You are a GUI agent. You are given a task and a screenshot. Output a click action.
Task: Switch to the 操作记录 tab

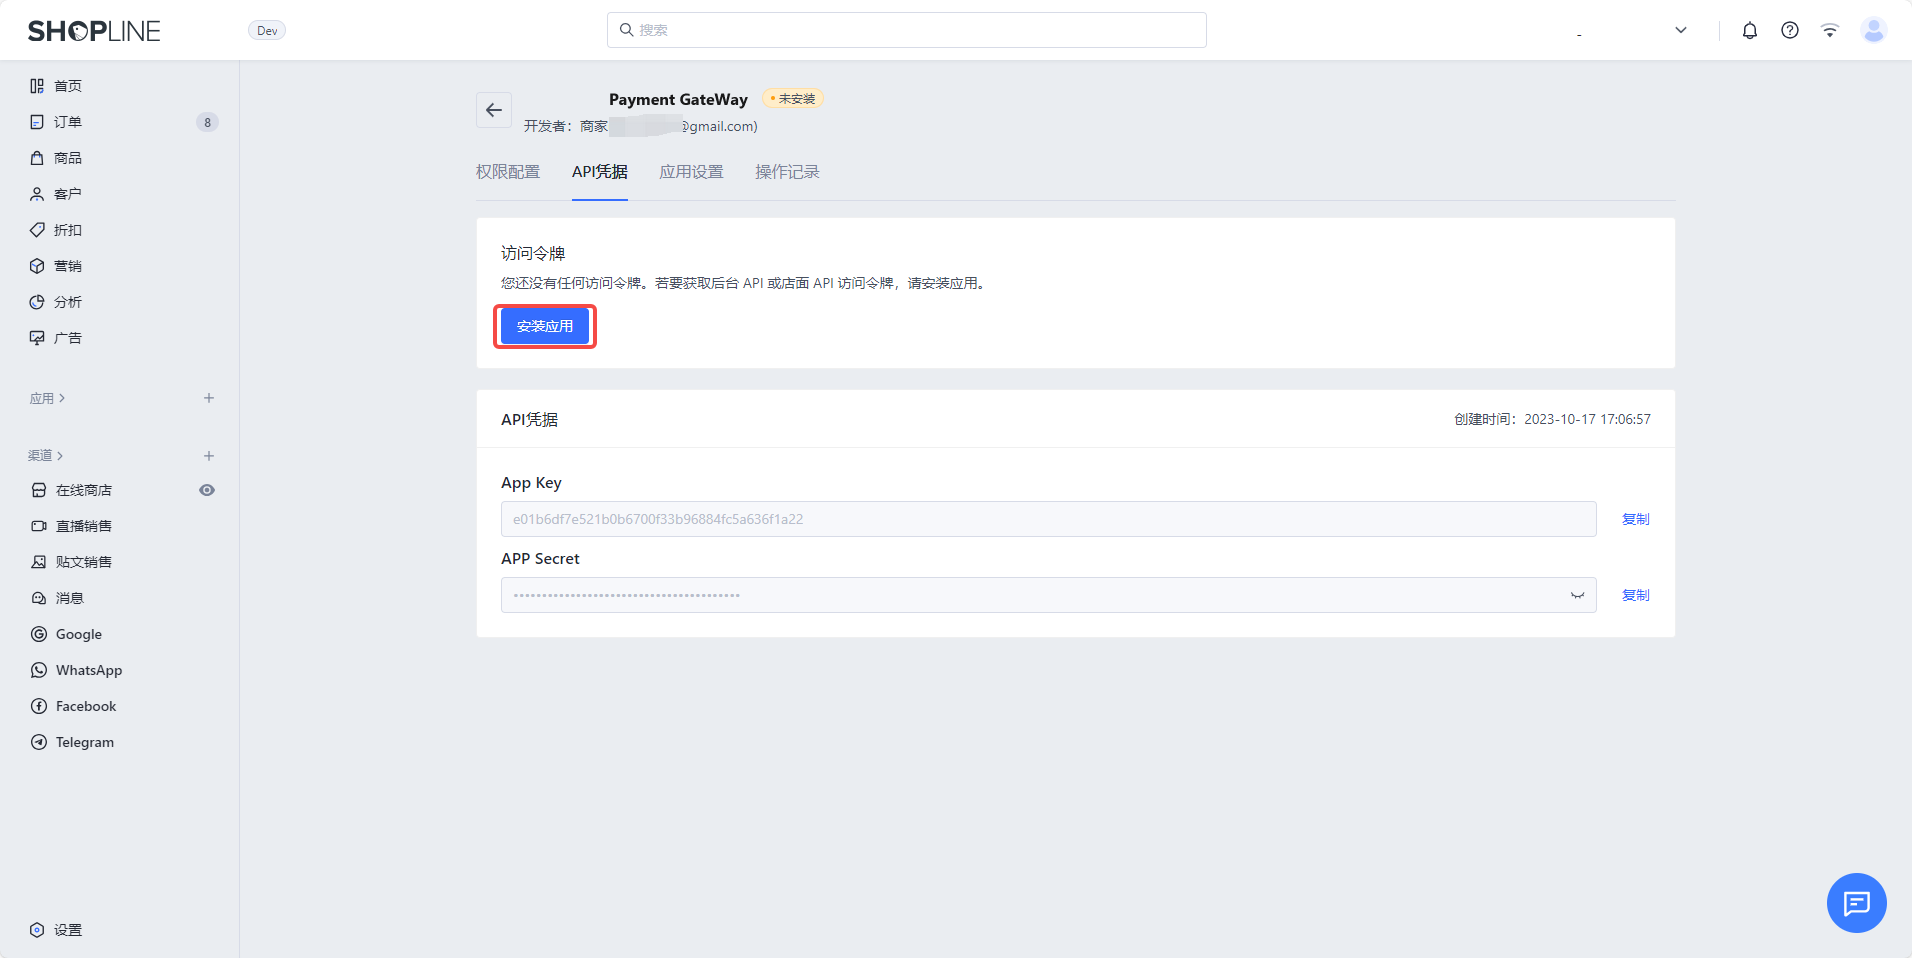tap(787, 172)
